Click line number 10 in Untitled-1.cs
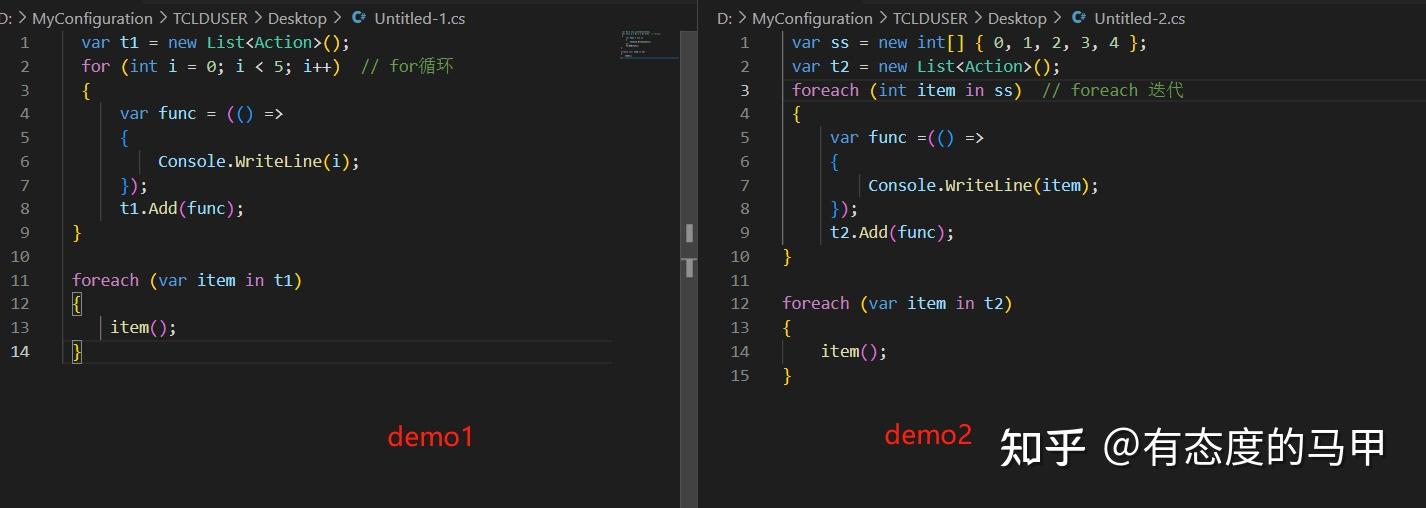1426x508 pixels. point(20,256)
